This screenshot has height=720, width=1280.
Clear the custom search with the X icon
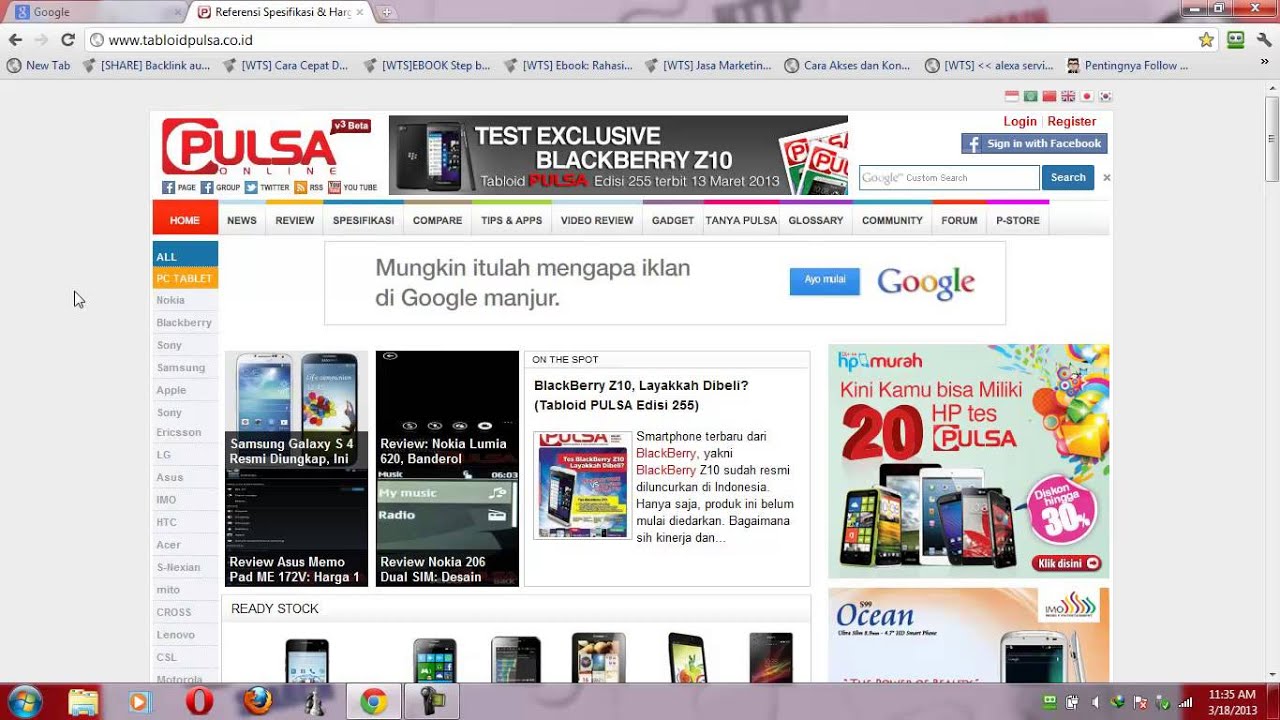tap(1106, 178)
